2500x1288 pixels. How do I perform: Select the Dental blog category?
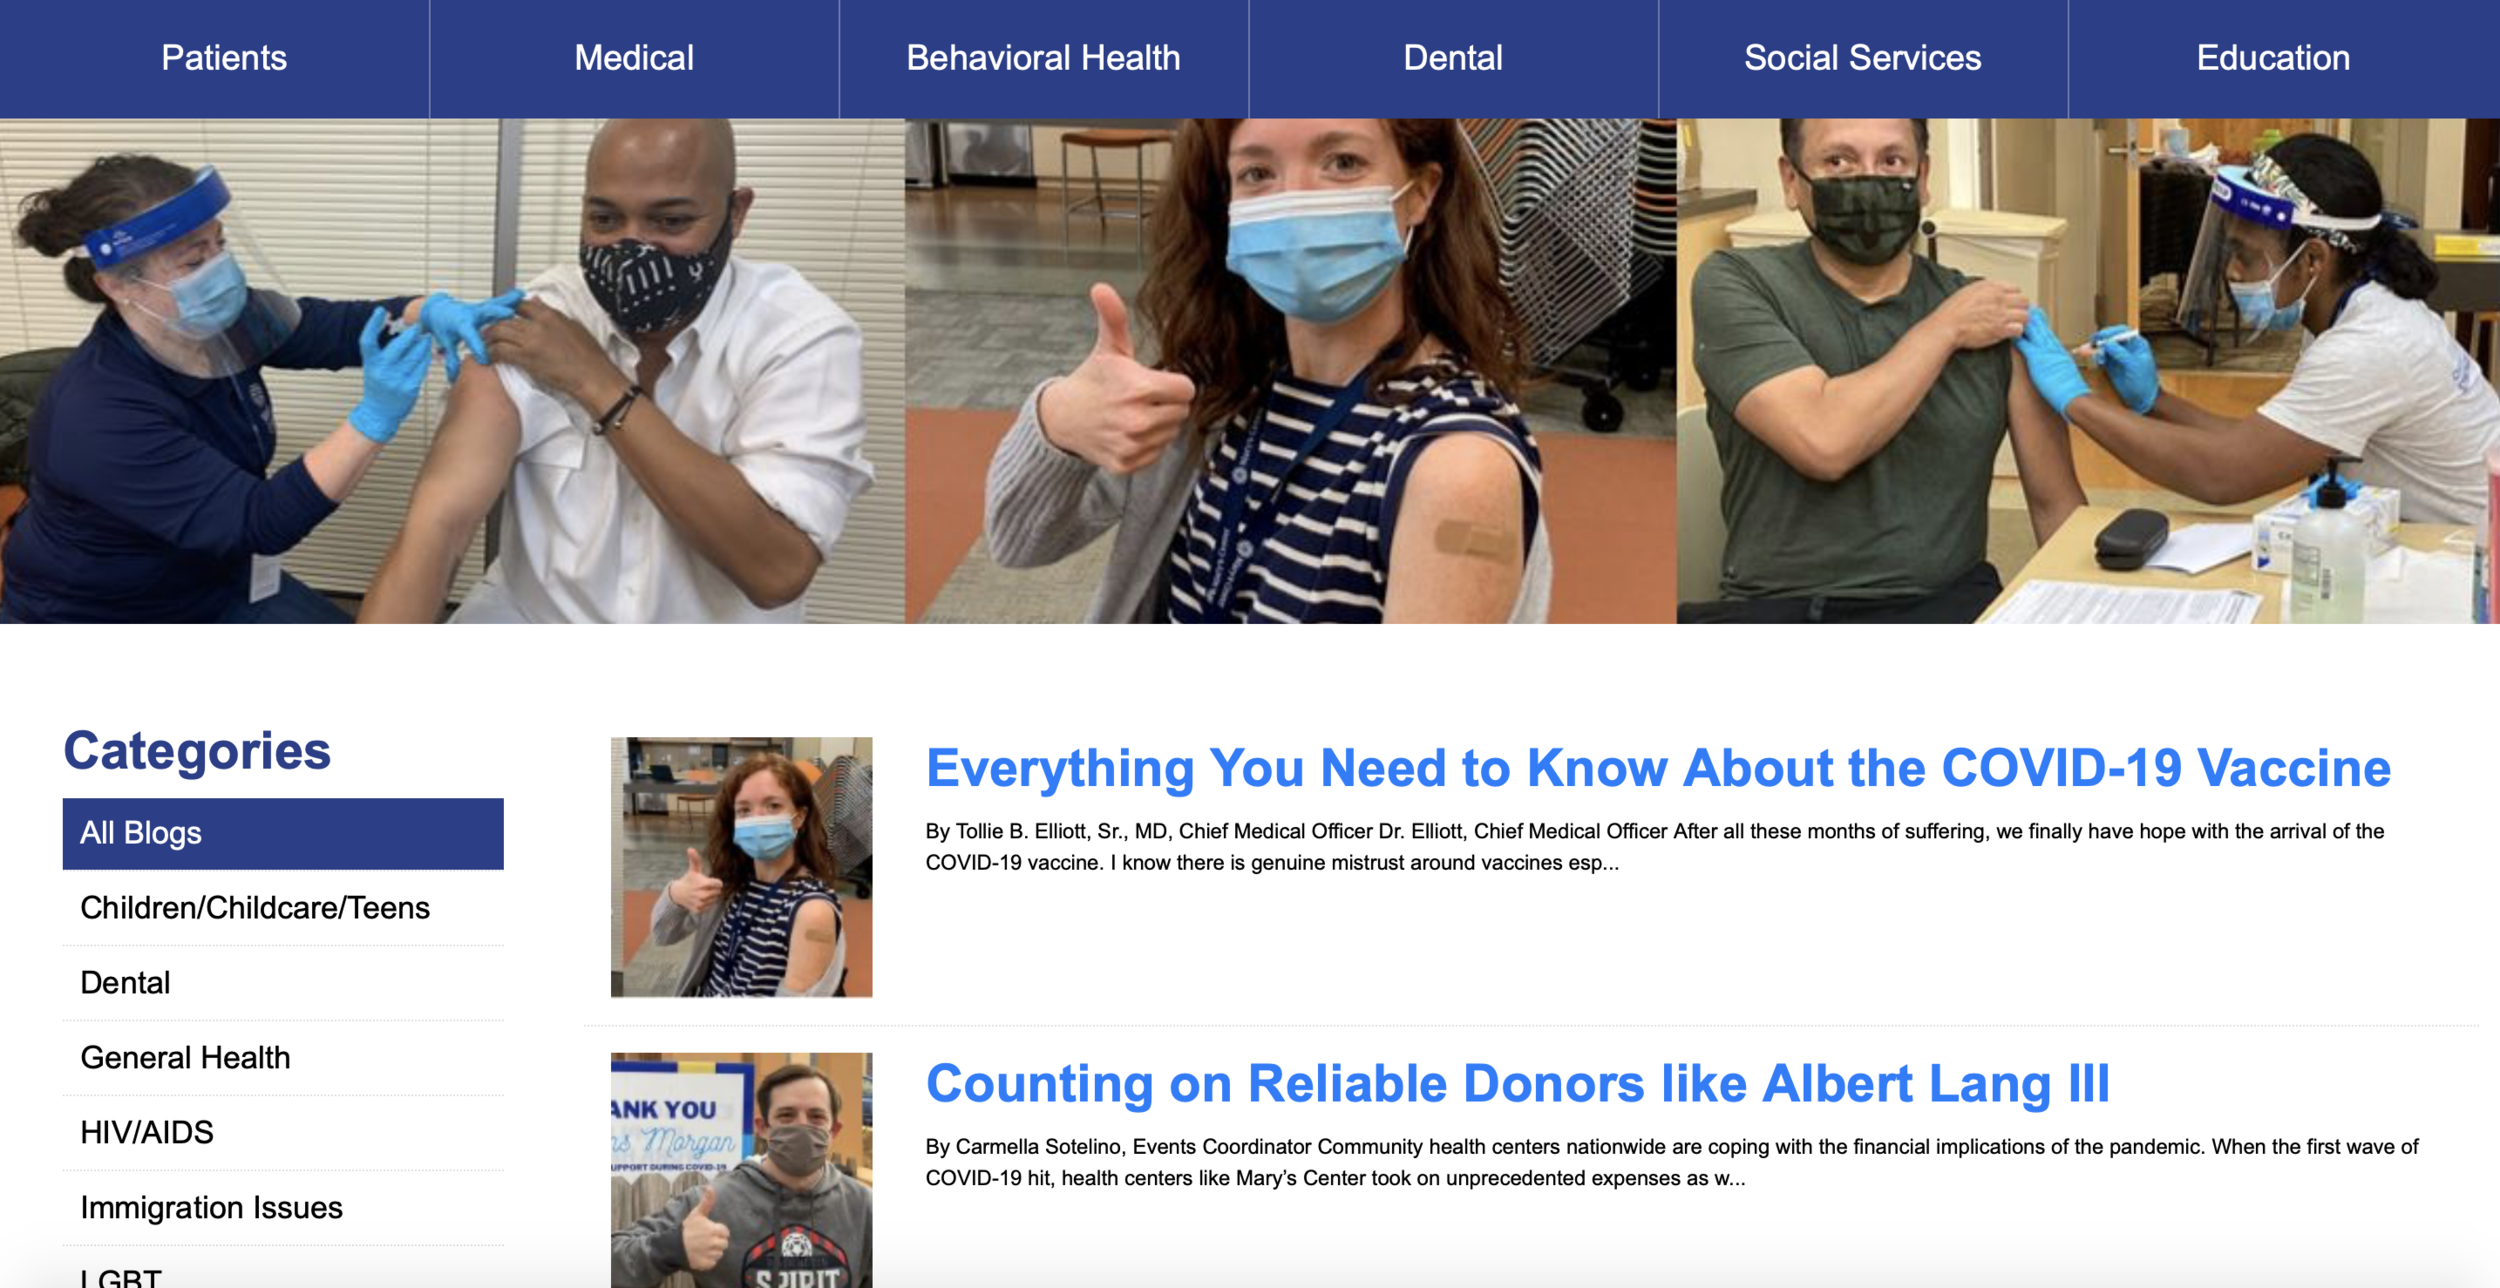[125, 982]
